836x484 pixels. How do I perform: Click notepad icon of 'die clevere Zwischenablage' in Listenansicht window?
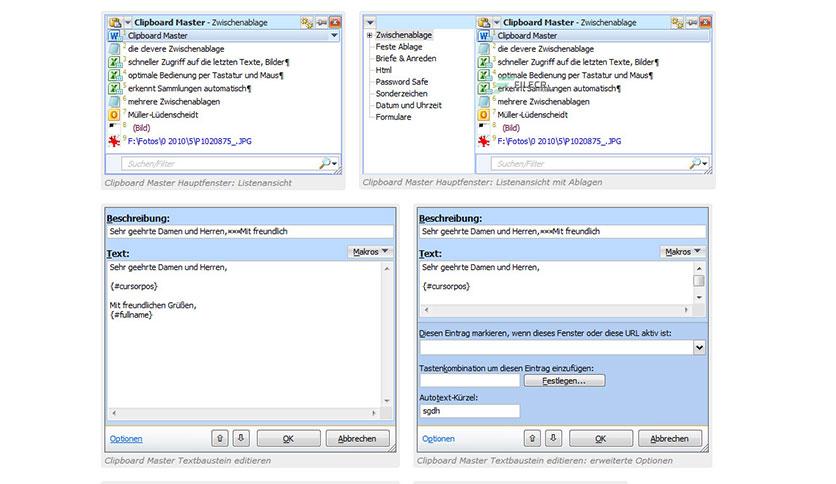pyautogui.click(x=114, y=49)
